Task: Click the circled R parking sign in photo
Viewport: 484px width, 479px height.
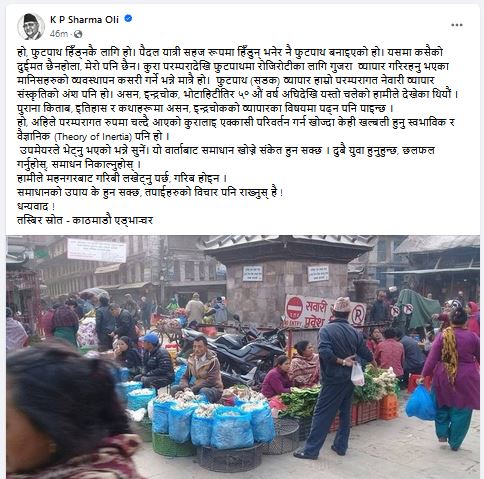Action: tap(358, 314)
